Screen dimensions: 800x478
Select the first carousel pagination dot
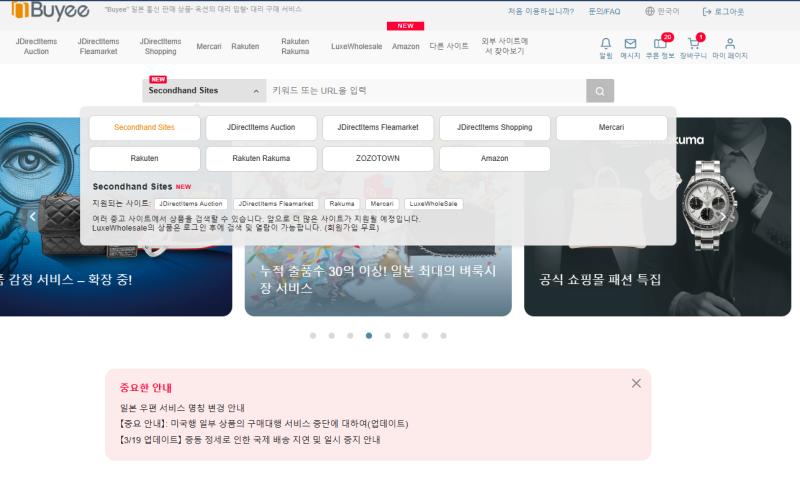[313, 336]
